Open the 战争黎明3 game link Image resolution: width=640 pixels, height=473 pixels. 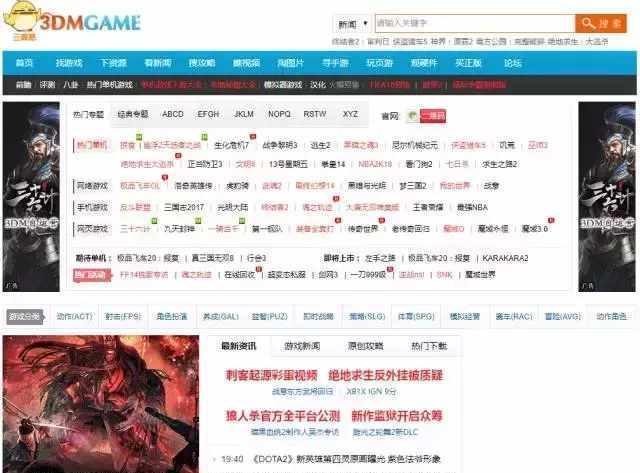click(280, 145)
